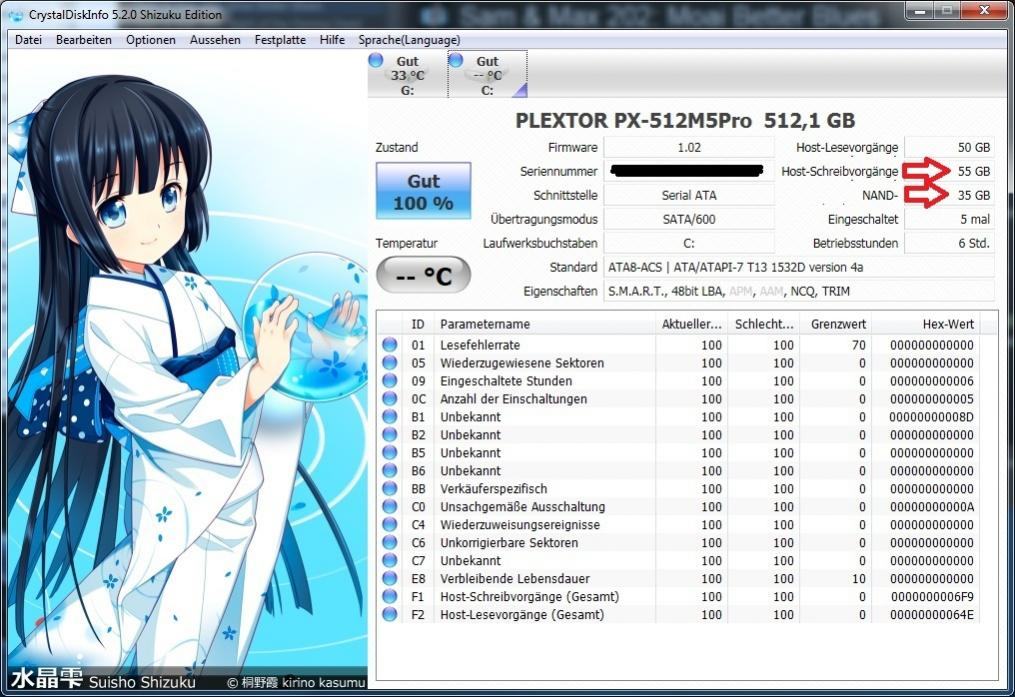This screenshot has height=697, width=1015.
Task: Open the Sprache(Language) menu
Action: [x=409, y=39]
